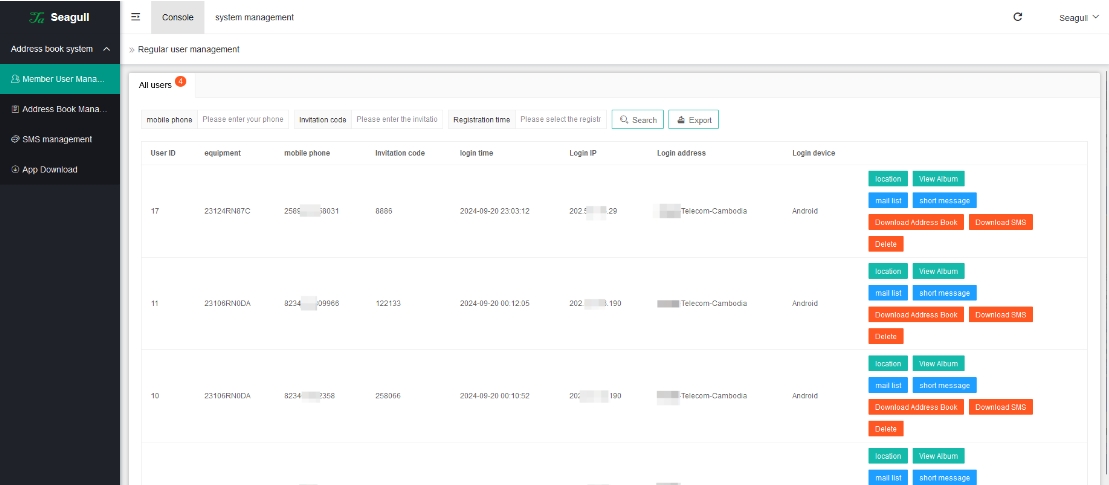Screen dimensions: 1109x485
Task: Click the Search button
Action: (x=638, y=120)
